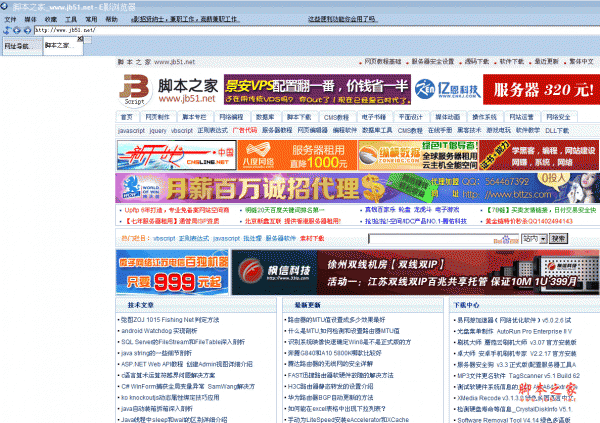Click the 亿恩科技 logo banner

click(x=447, y=90)
